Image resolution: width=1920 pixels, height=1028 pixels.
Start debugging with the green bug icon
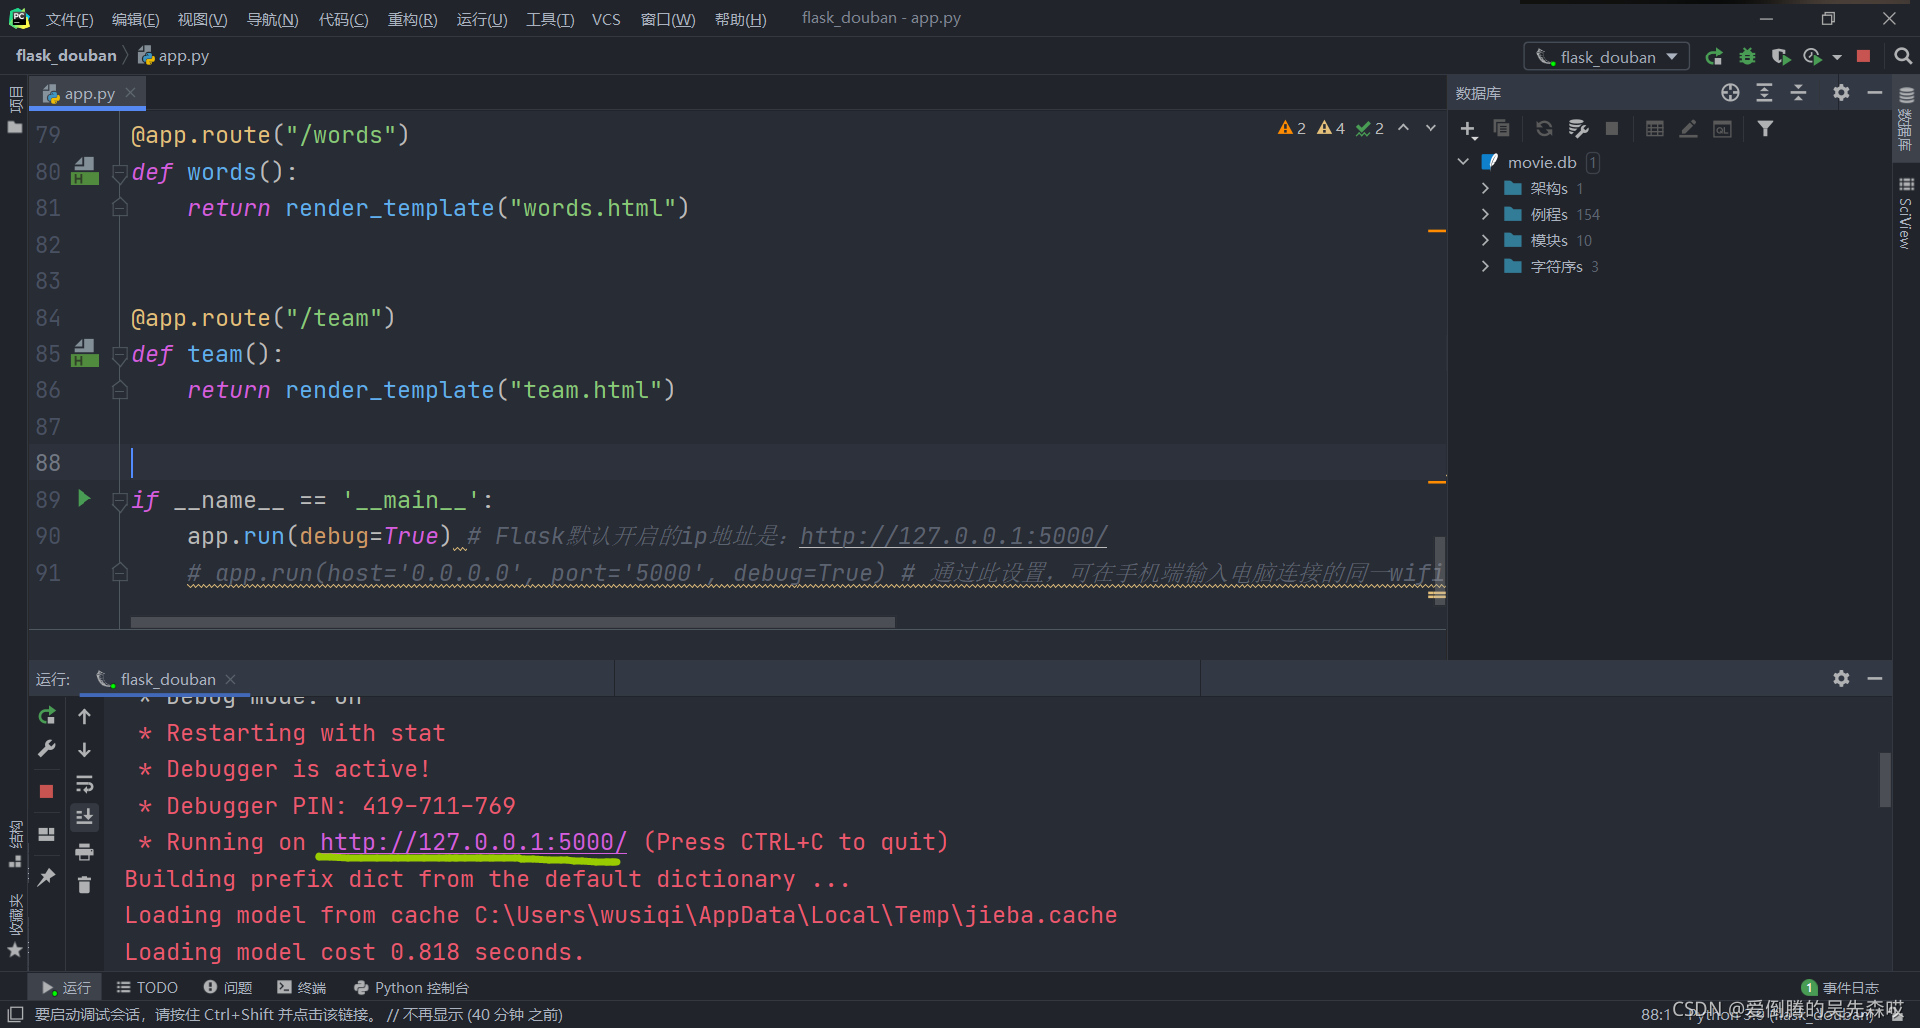[1747, 57]
